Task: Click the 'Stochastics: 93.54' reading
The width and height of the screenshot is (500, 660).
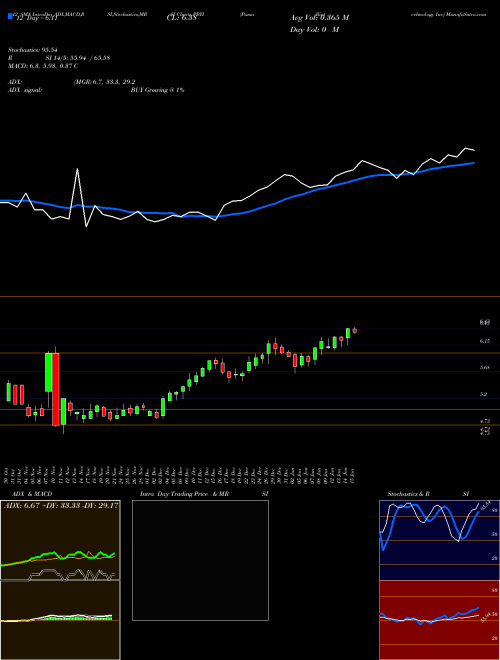Action: 32,50
